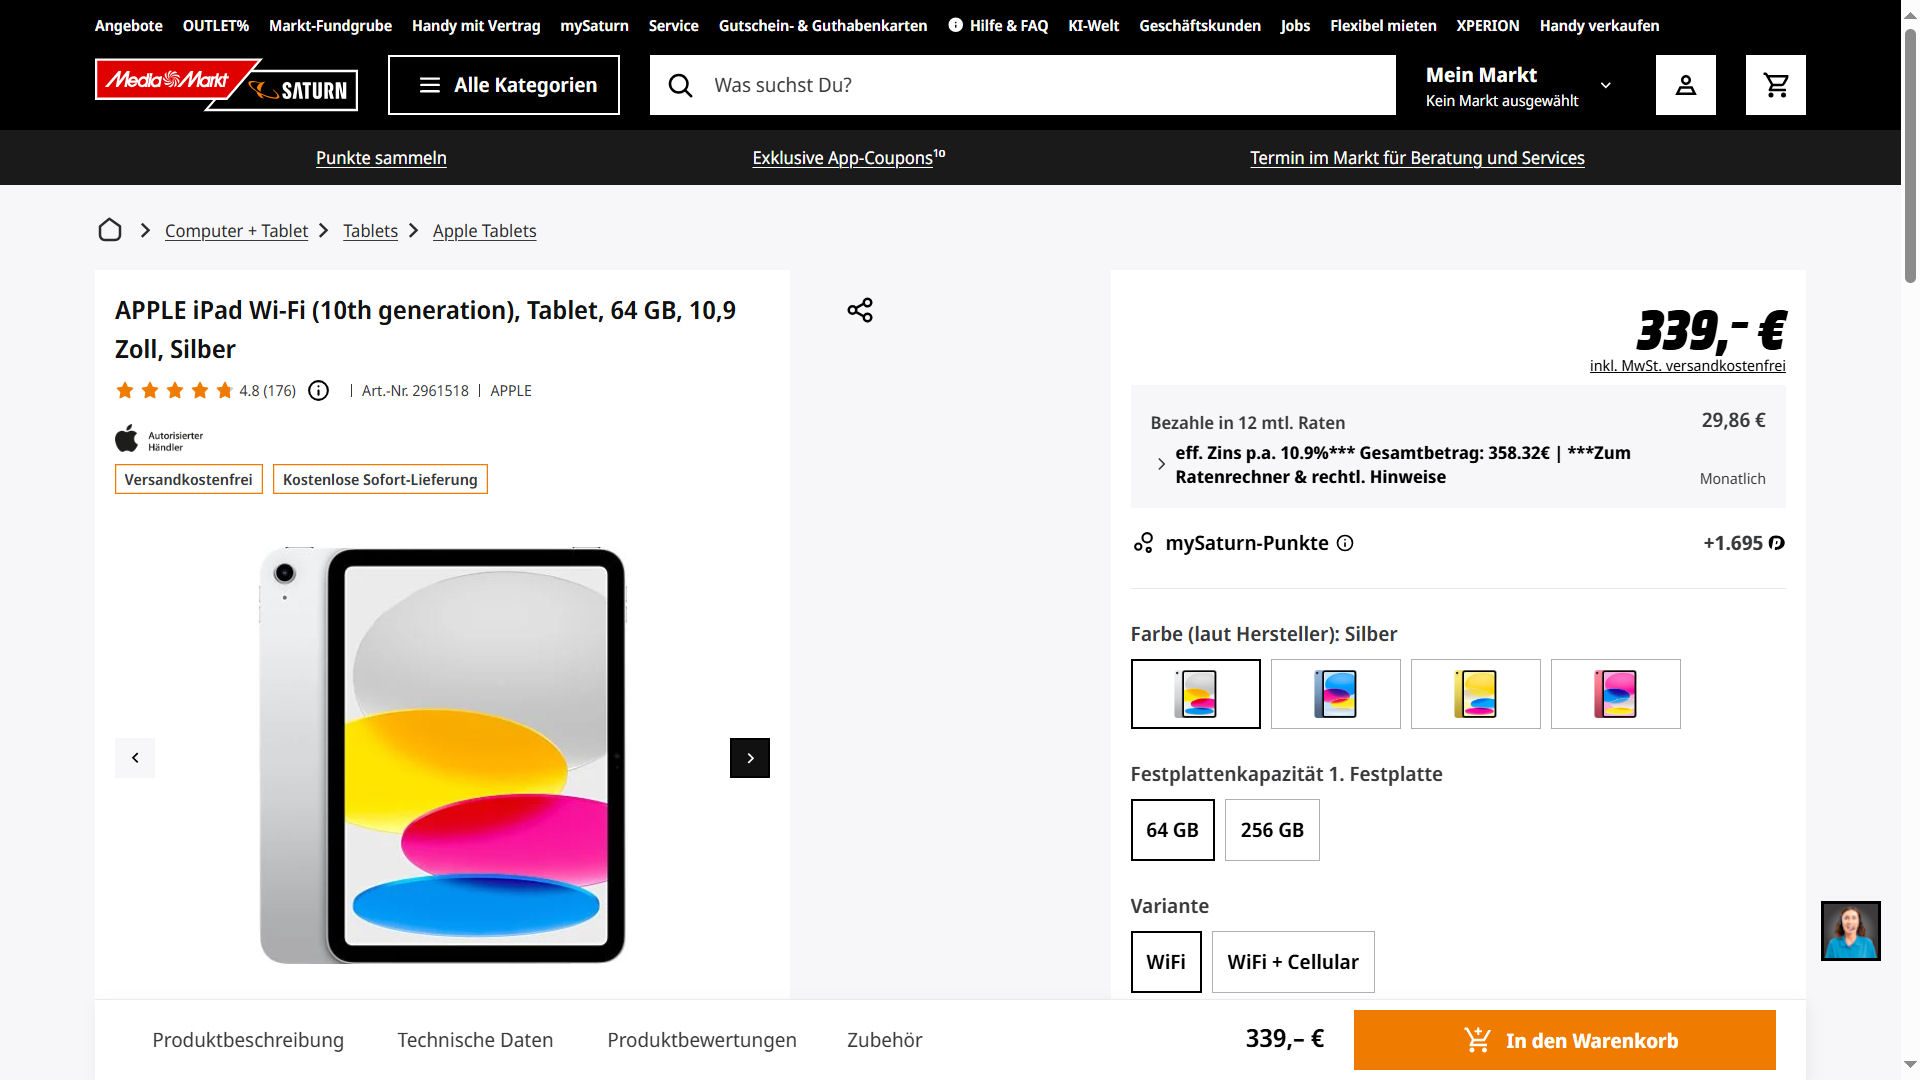Viewport: 1920px width, 1080px height.
Task: Click the home breadcrumb icon
Action: click(110, 231)
